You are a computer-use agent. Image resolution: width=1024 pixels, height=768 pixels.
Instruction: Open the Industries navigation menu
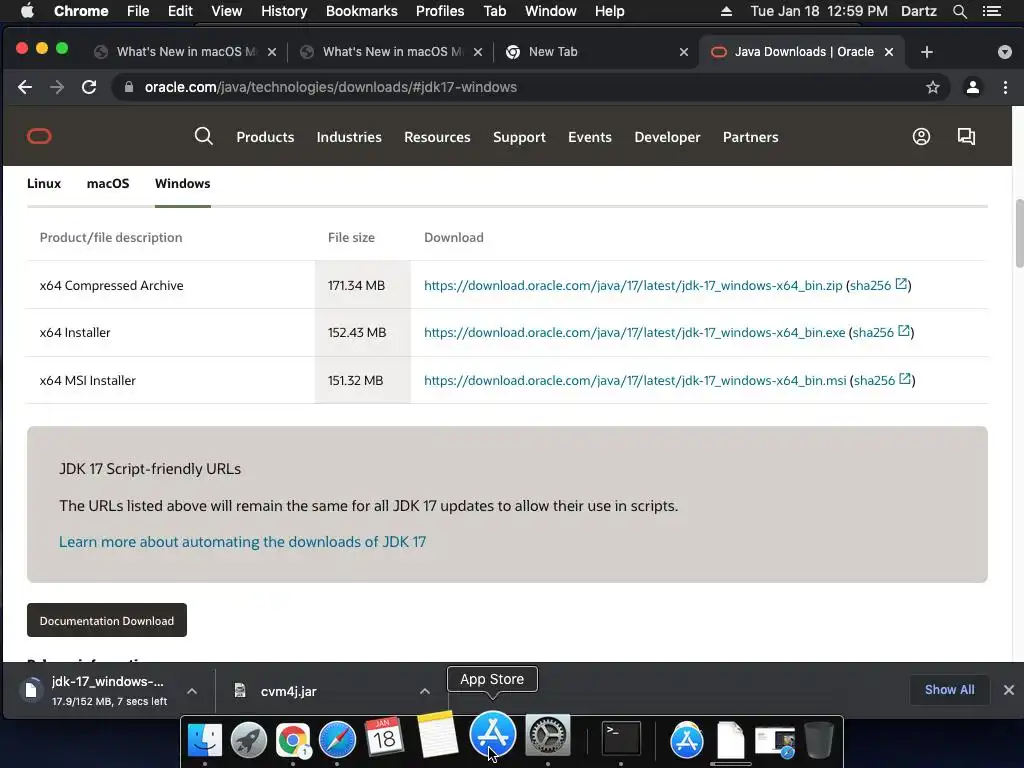click(349, 137)
